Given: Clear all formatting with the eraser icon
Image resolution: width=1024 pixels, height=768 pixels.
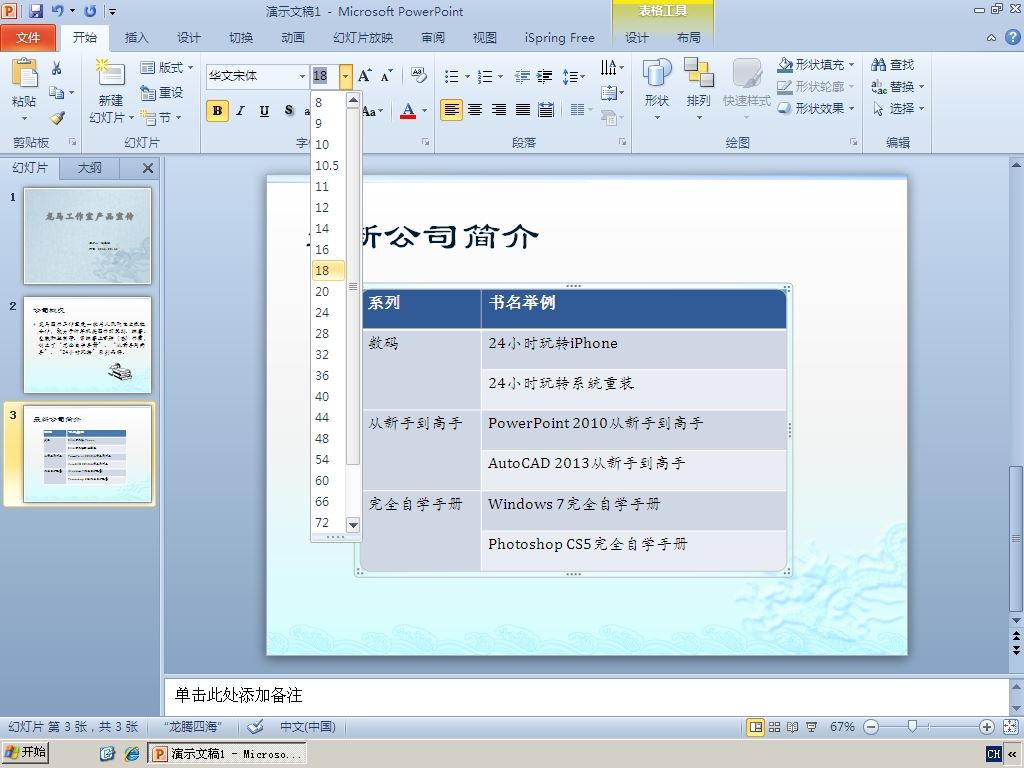Looking at the screenshot, I should (419, 76).
